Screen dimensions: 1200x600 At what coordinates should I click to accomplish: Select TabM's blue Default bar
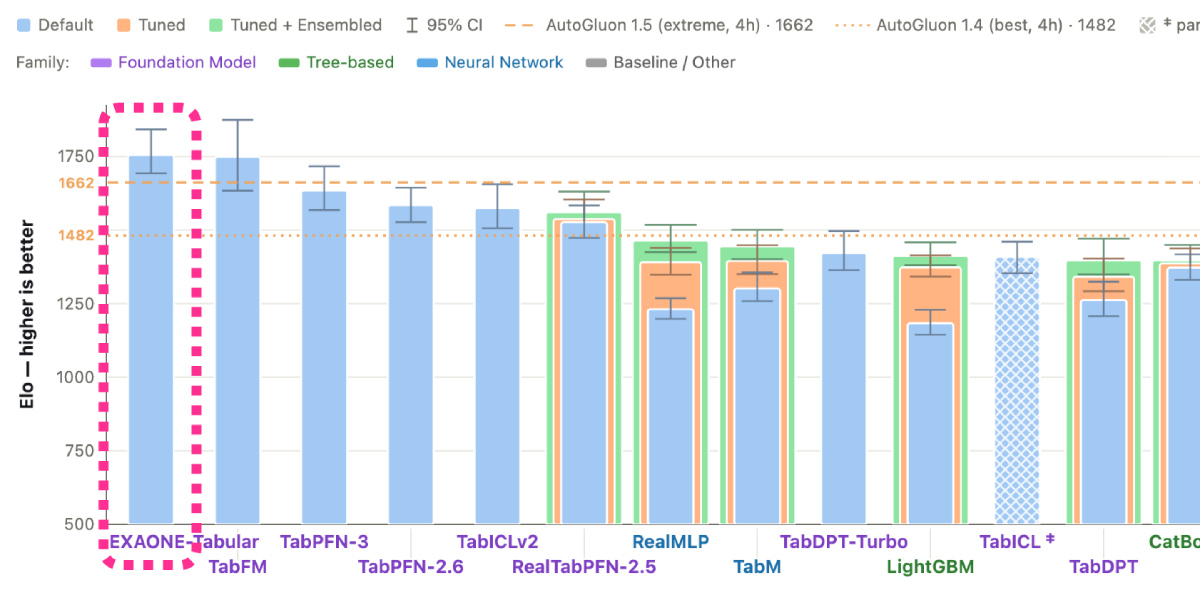coord(757,406)
